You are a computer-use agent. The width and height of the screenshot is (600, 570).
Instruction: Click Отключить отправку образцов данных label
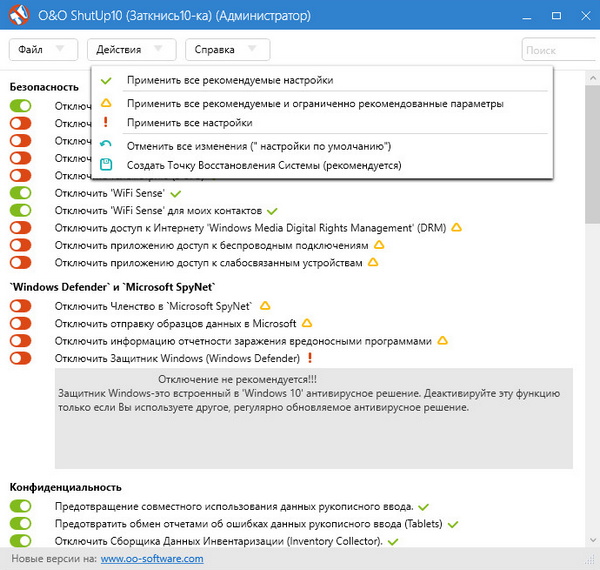tap(175, 324)
